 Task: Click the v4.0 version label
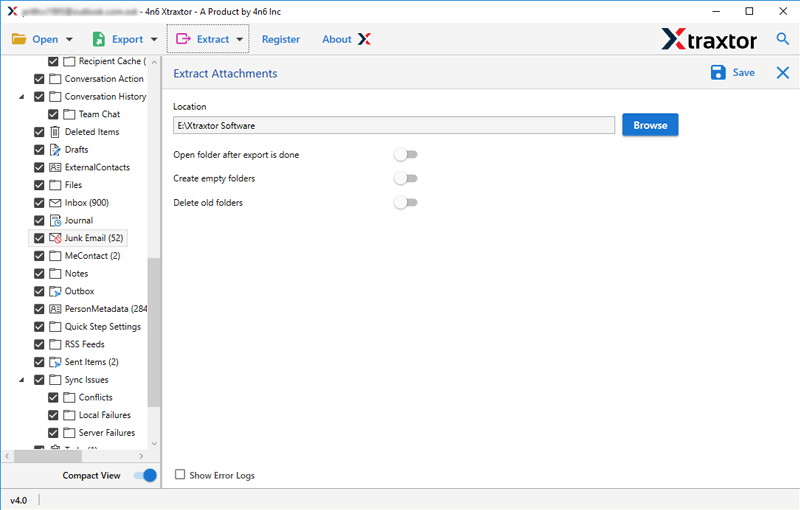(19, 500)
